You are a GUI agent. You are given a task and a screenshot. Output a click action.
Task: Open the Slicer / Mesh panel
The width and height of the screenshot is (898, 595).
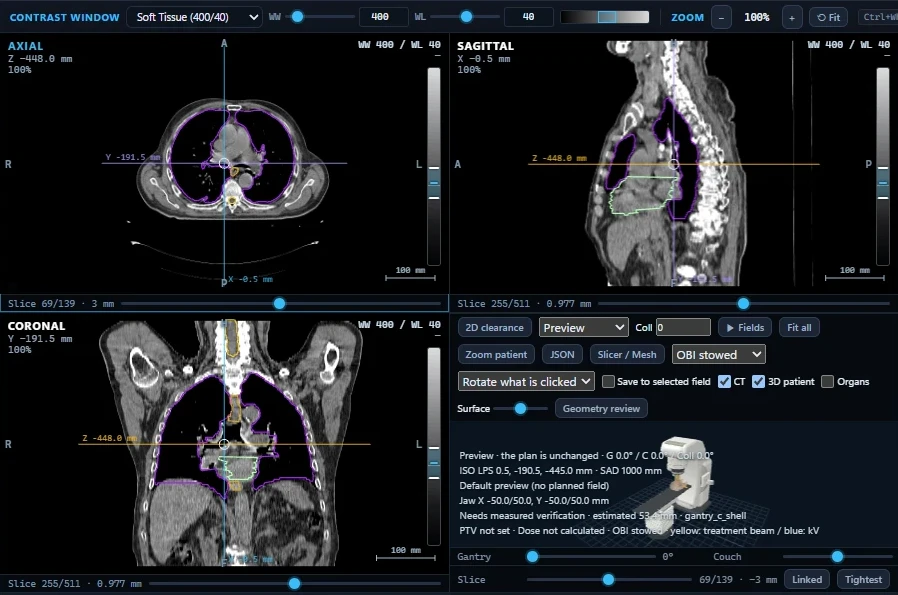pos(627,354)
